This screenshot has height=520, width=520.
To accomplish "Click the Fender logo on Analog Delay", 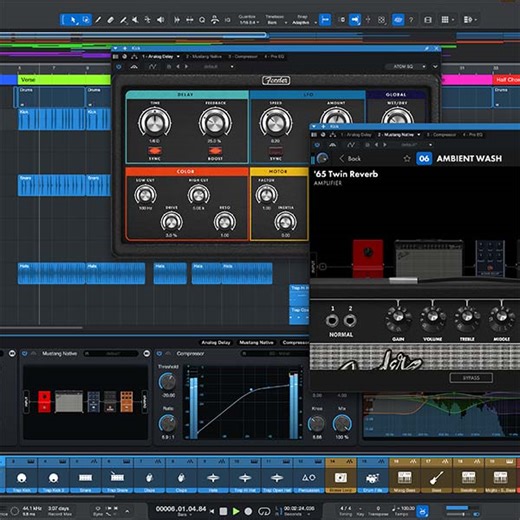I will pyautogui.click(x=276, y=80).
